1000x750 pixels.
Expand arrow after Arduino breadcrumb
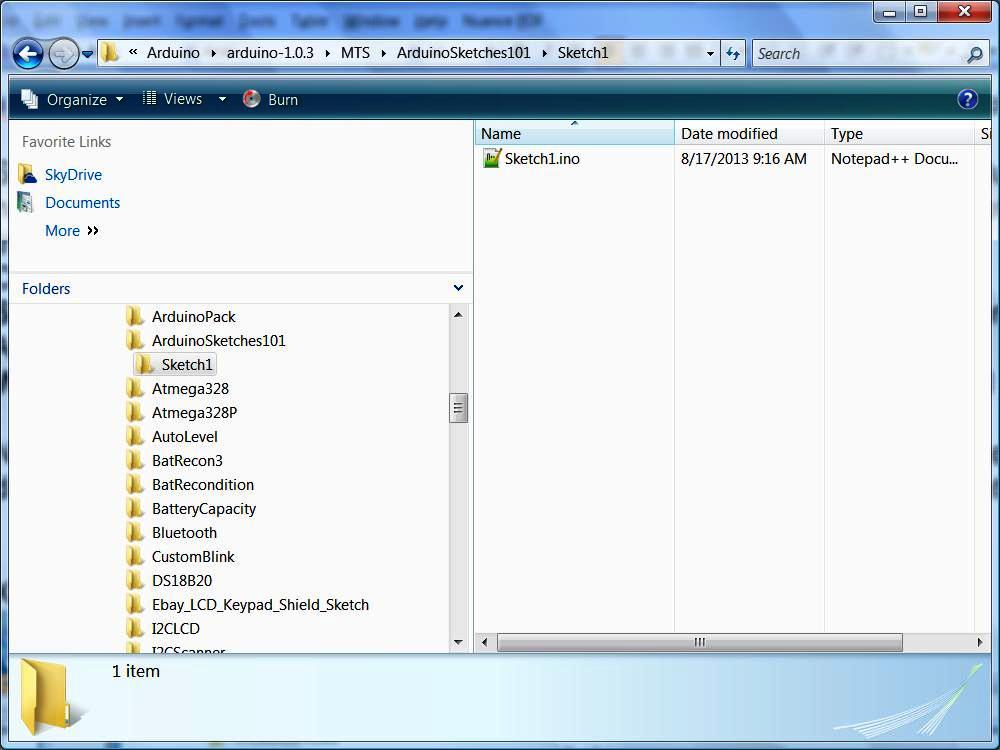(x=214, y=54)
